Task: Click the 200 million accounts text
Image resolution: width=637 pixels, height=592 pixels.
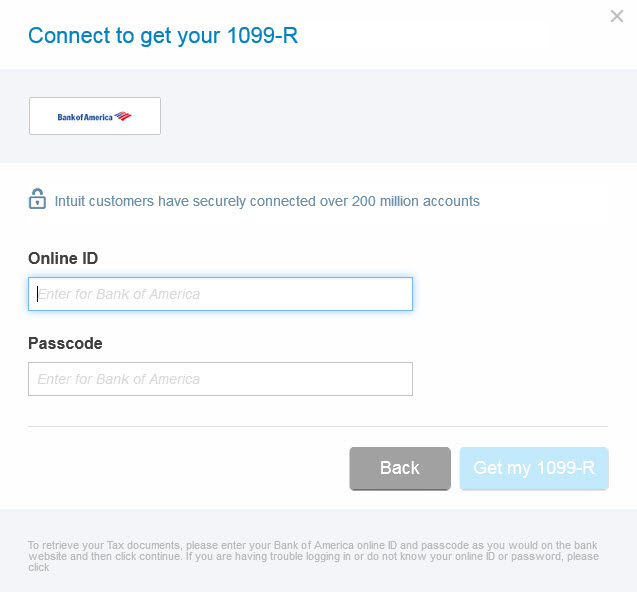Action: click(416, 201)
